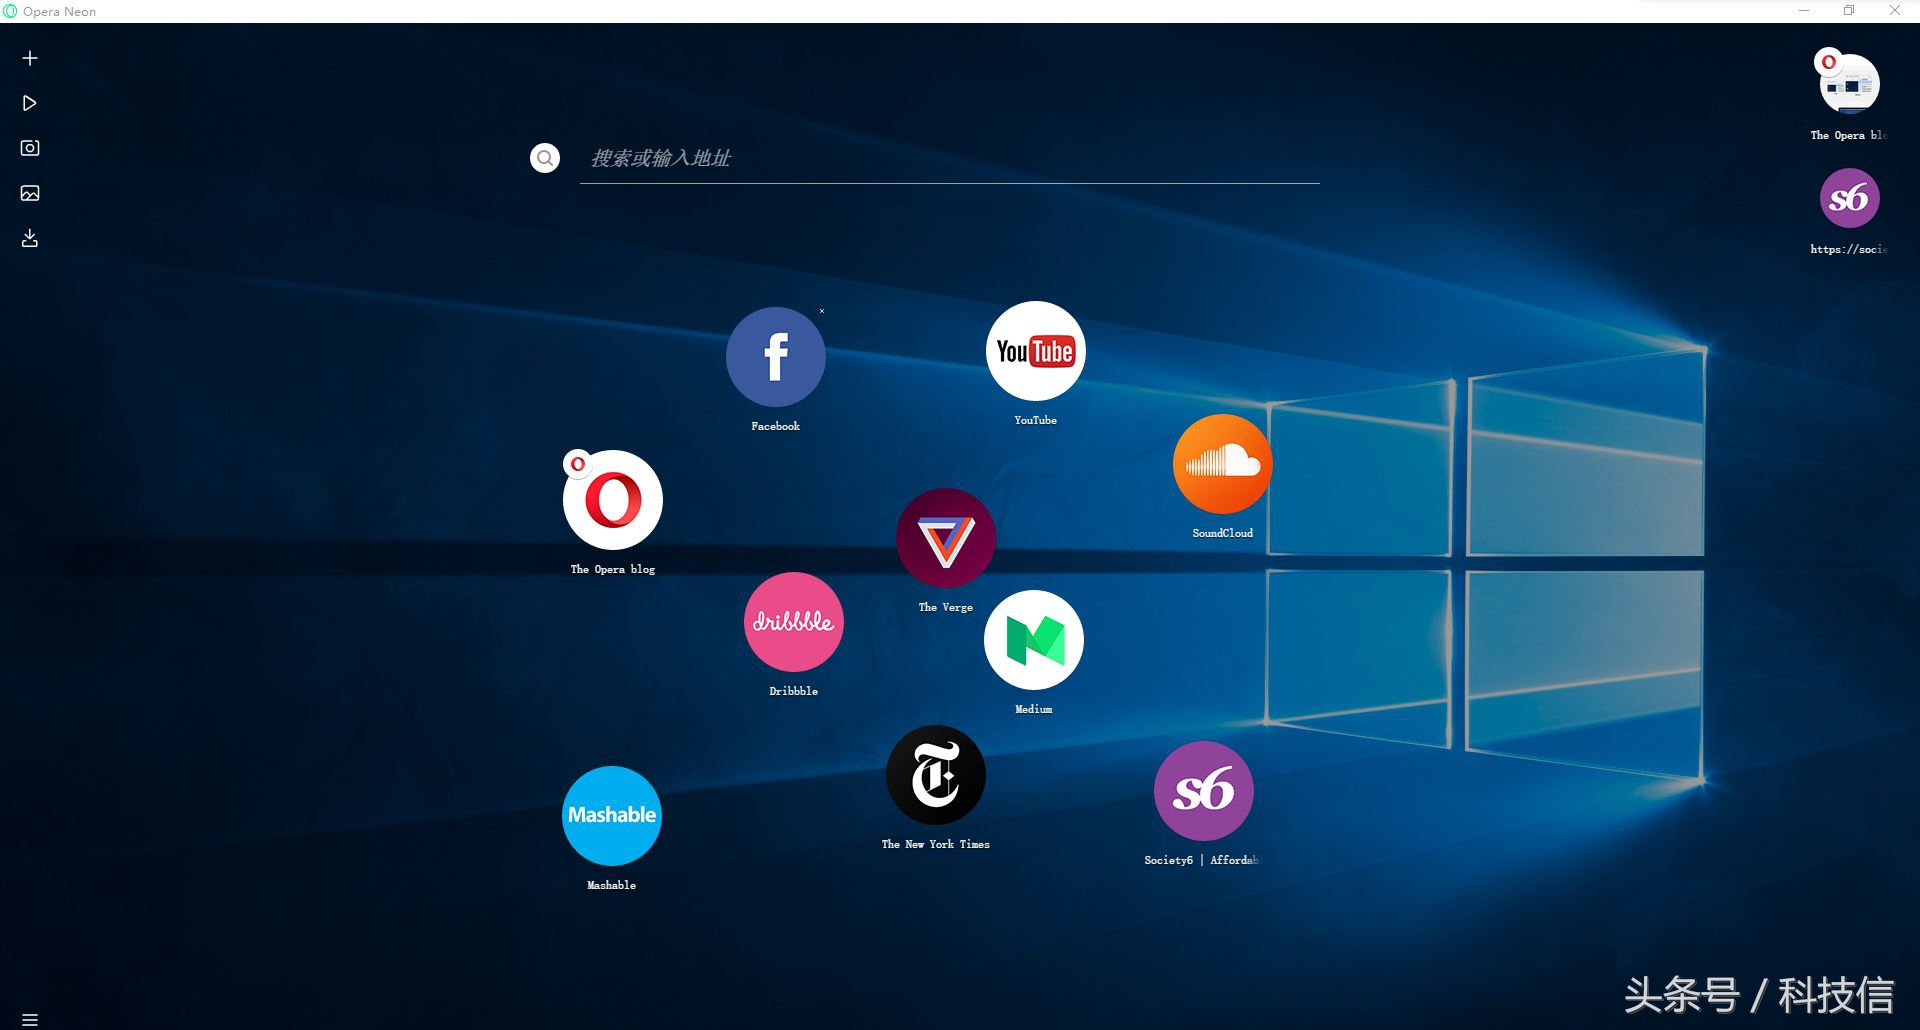The width and height of the screenshot is (1920, 1030).
Task: Click the YouTube label text
Action: (x=1036, y=420)
